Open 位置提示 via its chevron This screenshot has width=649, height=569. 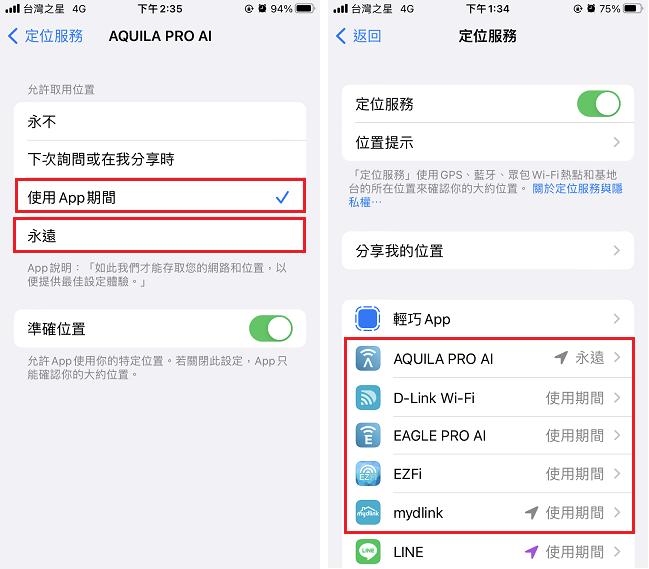(x=616, y=142)
